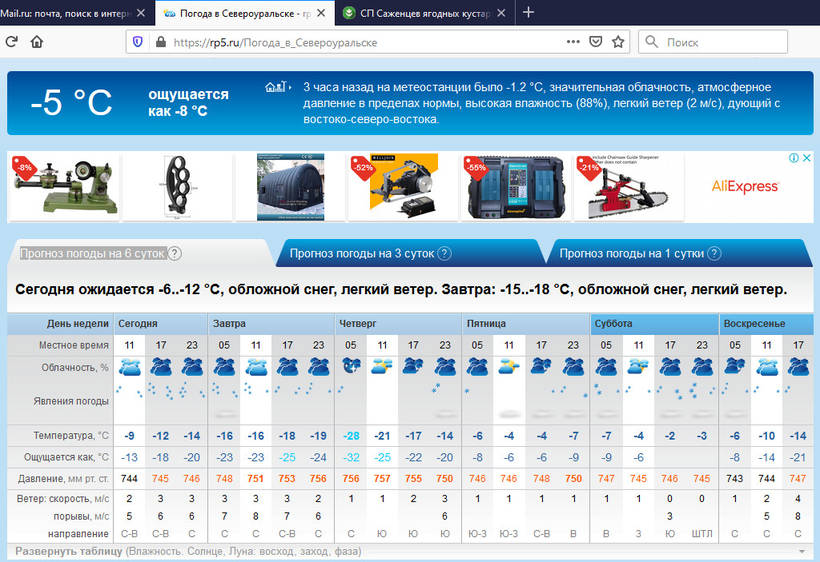Click the tracking protection shield icon
This screenshot has height=562, width=820.
tap(138, 42)
